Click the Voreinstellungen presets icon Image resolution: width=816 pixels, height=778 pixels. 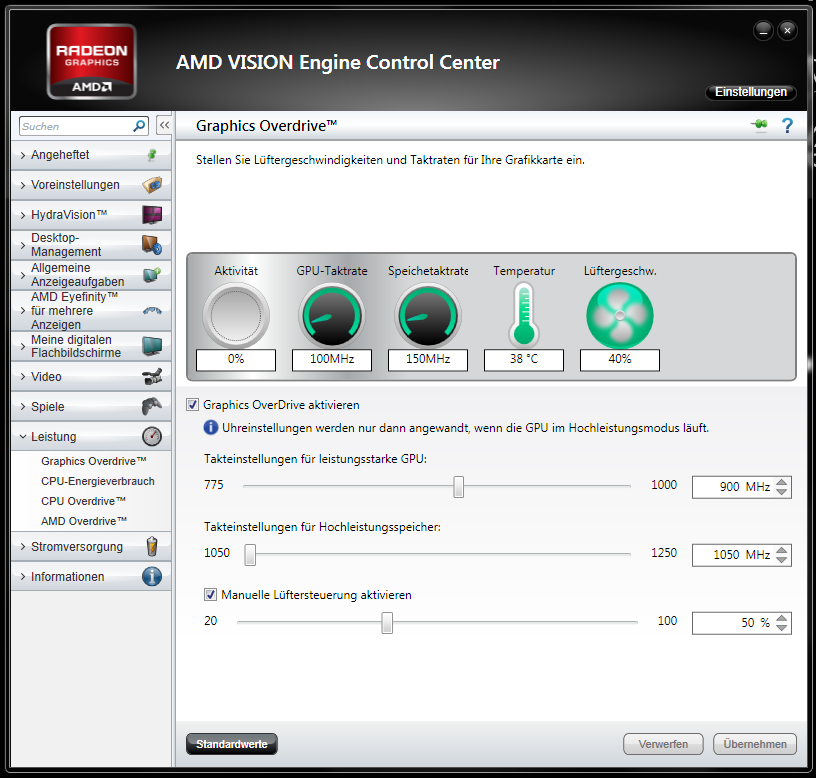tap(152, 185)
